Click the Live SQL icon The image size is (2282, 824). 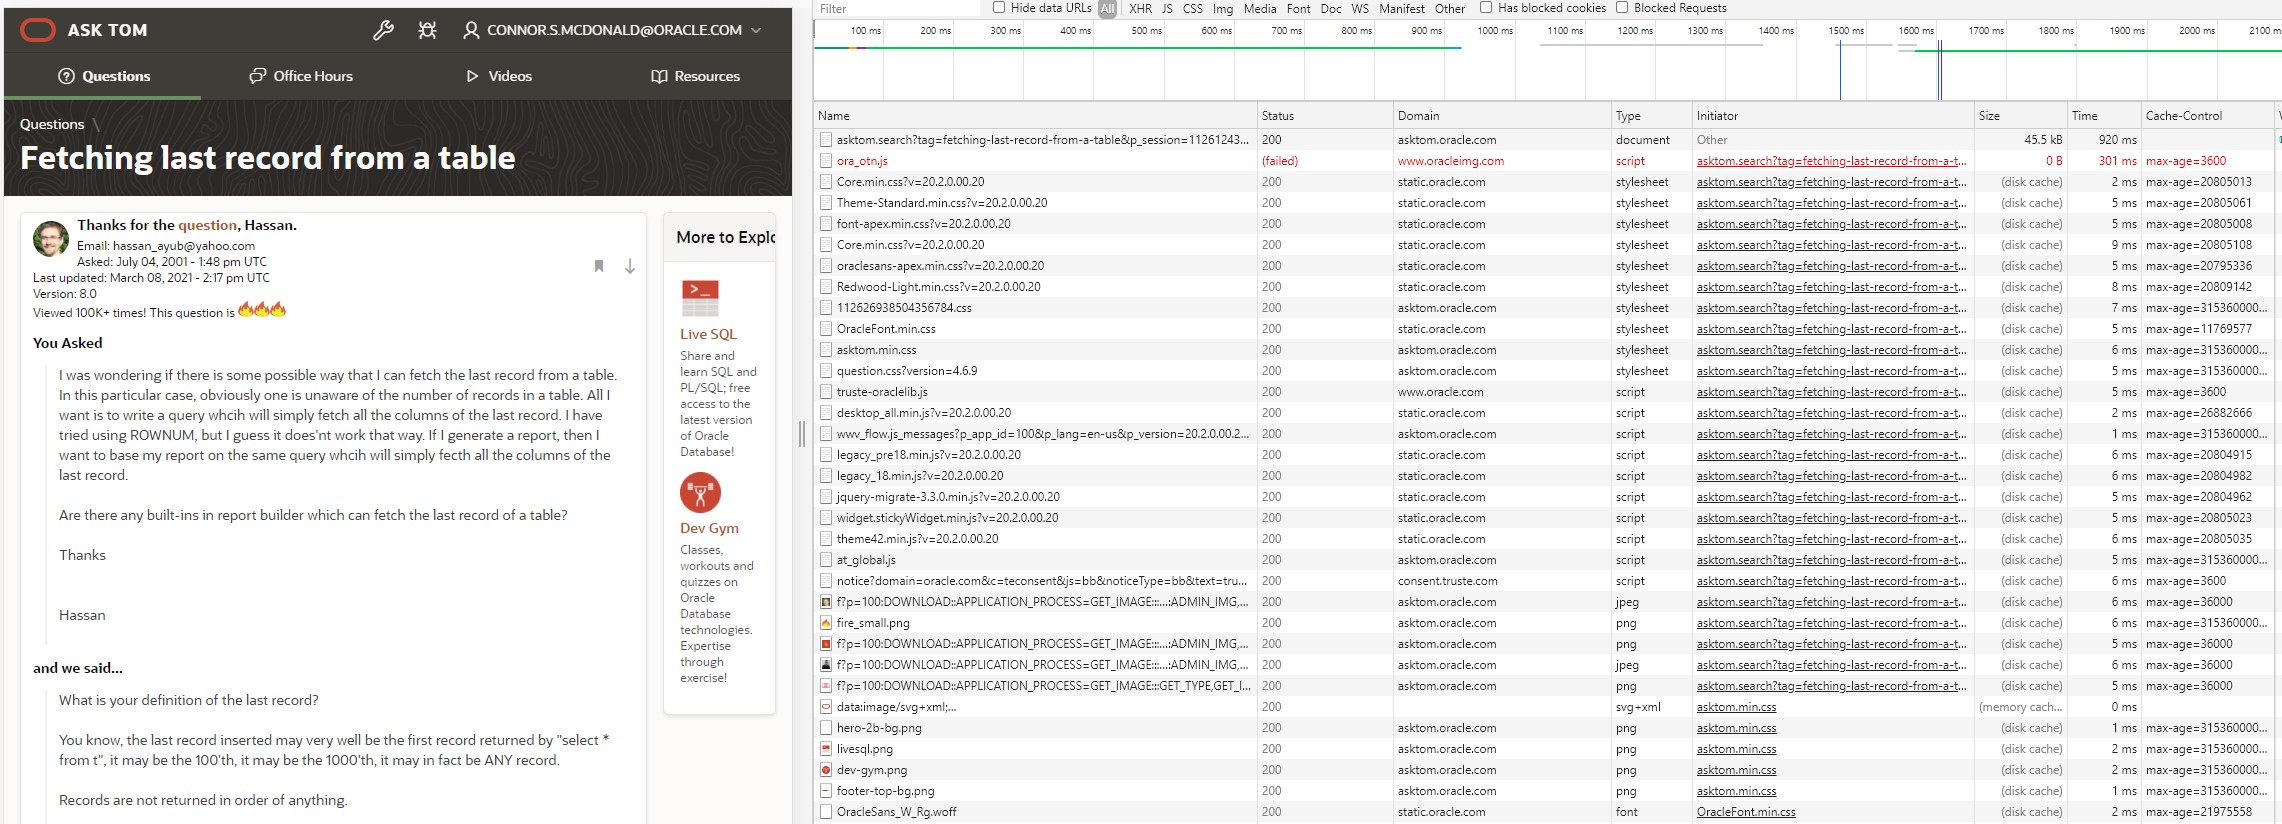pos(700,299)
